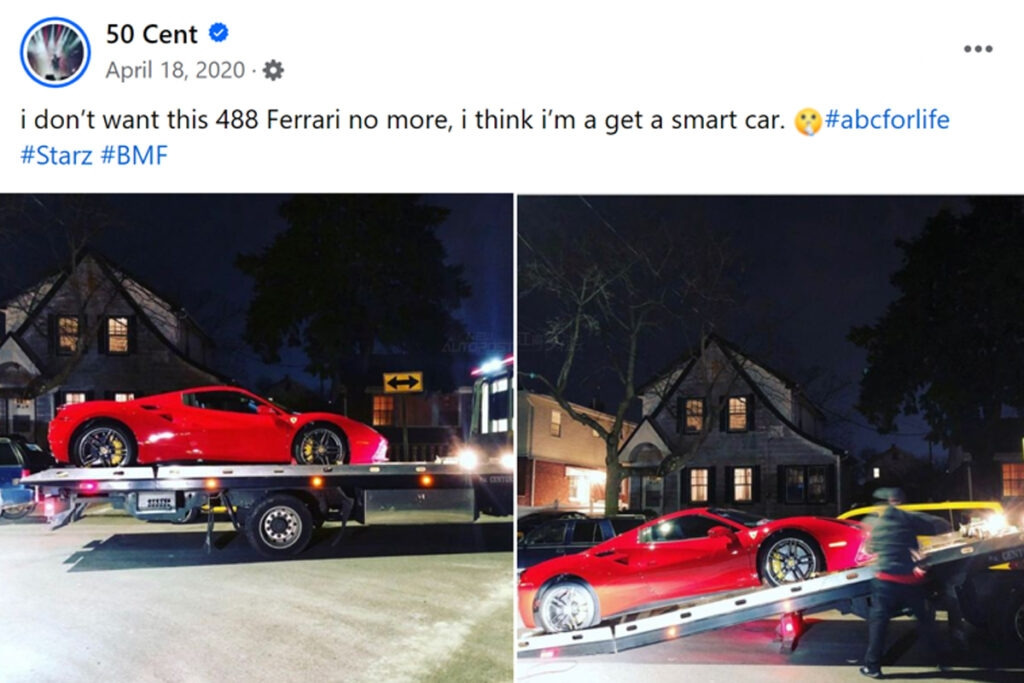Viewport: 1024px width, 683px height.
Task: Click the tow truck rear wheel in left photo
Action: point(280,526)
